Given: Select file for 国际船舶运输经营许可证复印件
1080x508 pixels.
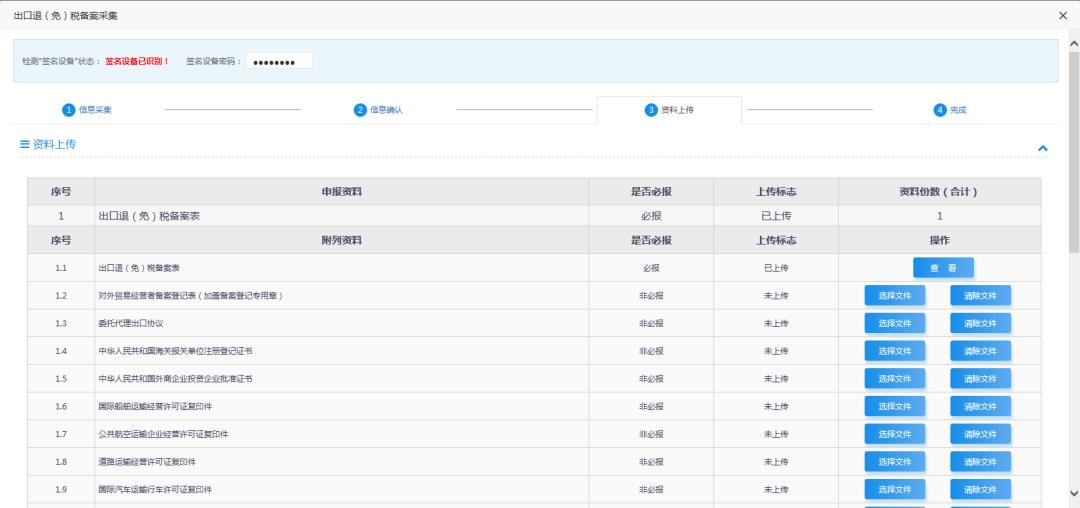Looking at the screenshot, I should (x=895, y=406).
